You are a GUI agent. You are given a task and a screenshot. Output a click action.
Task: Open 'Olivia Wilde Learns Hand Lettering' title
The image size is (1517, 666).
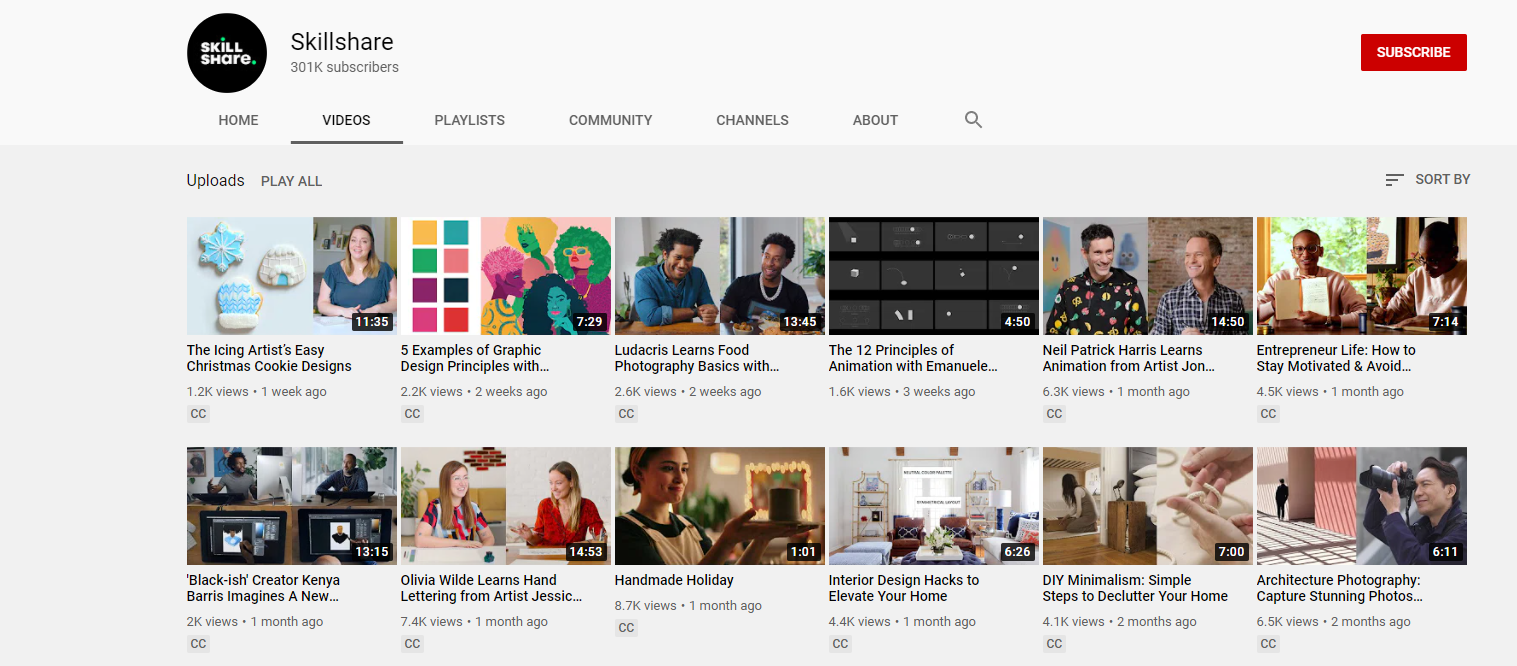pyautogui.click(x=492, y=588)
